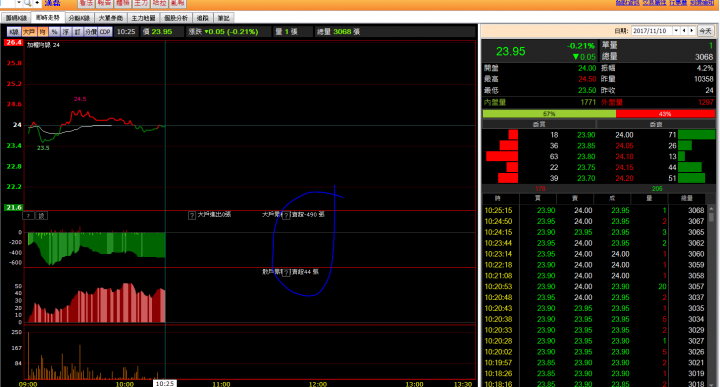Click the 最低 23.50 value

tap(587, 90)
